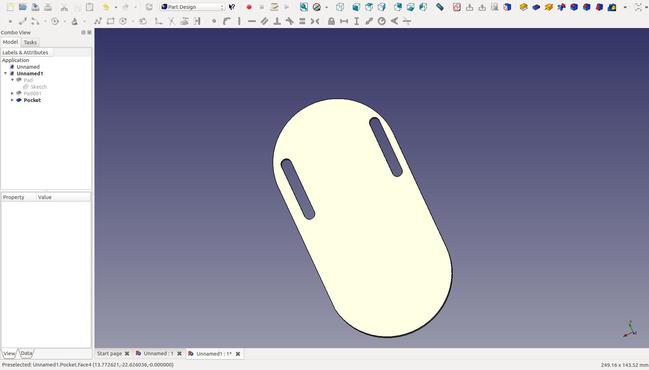The width and height of the screenshot is (649, 370).
Task: Open the Undo history dropdown arrow
Action: tap(115, 7)
